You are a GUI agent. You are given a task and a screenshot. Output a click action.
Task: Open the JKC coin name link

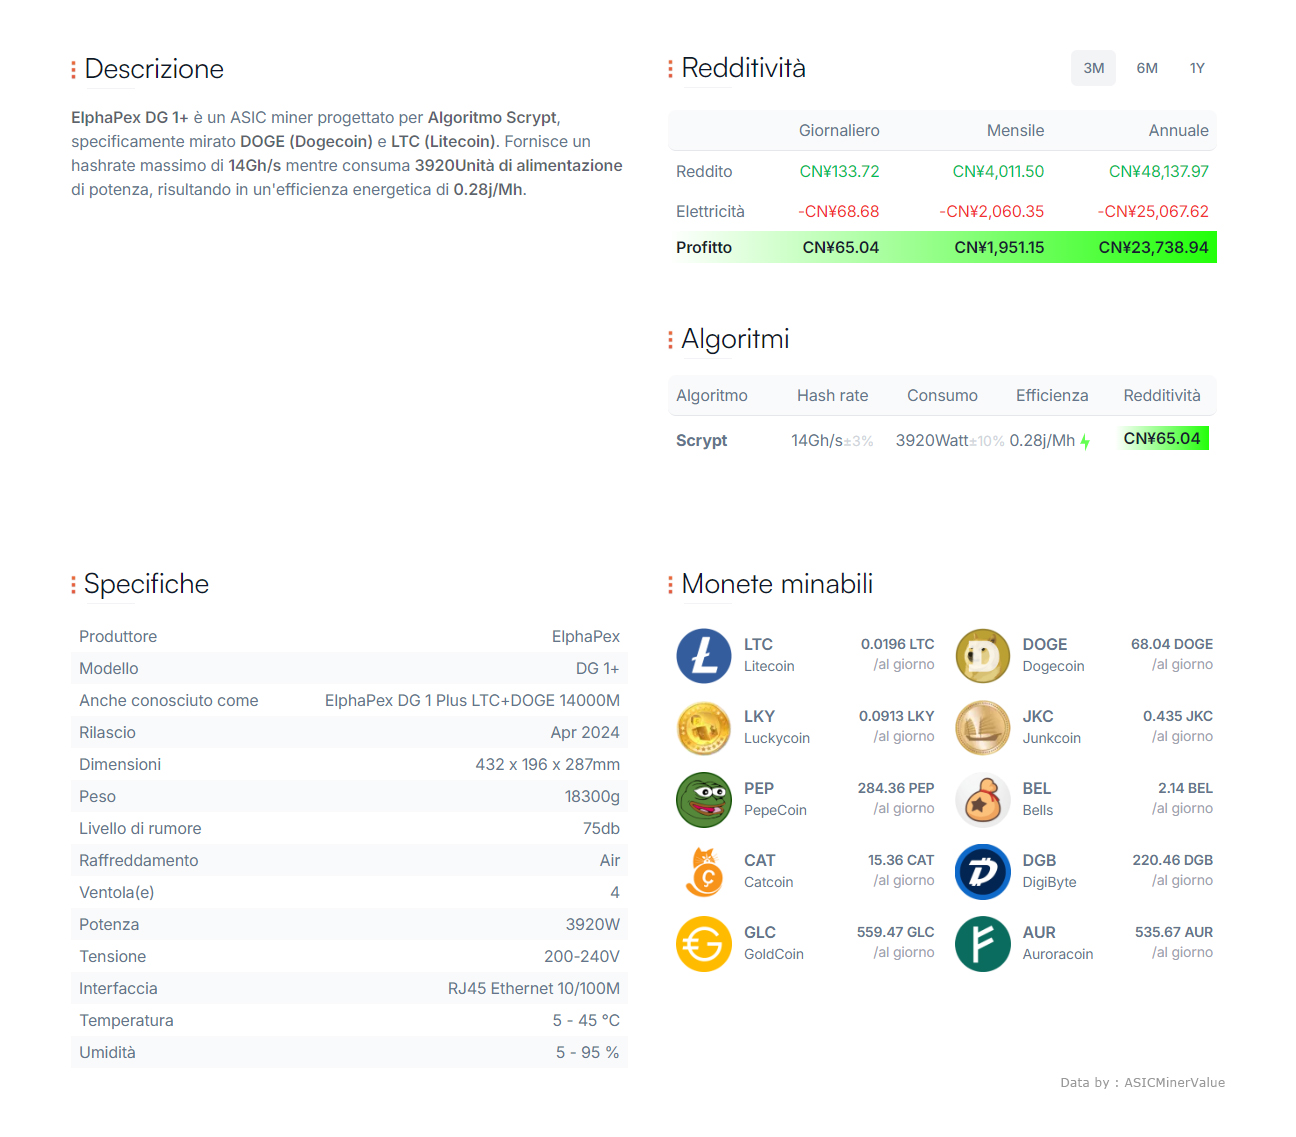(1037, 716)
